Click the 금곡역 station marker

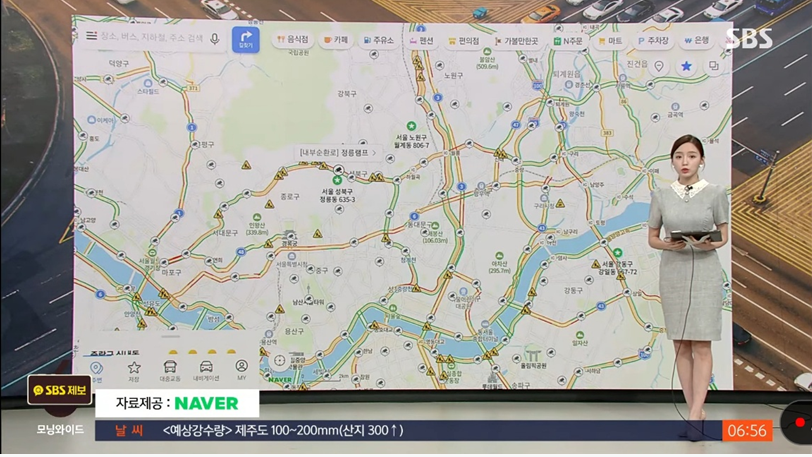(675, 106)
